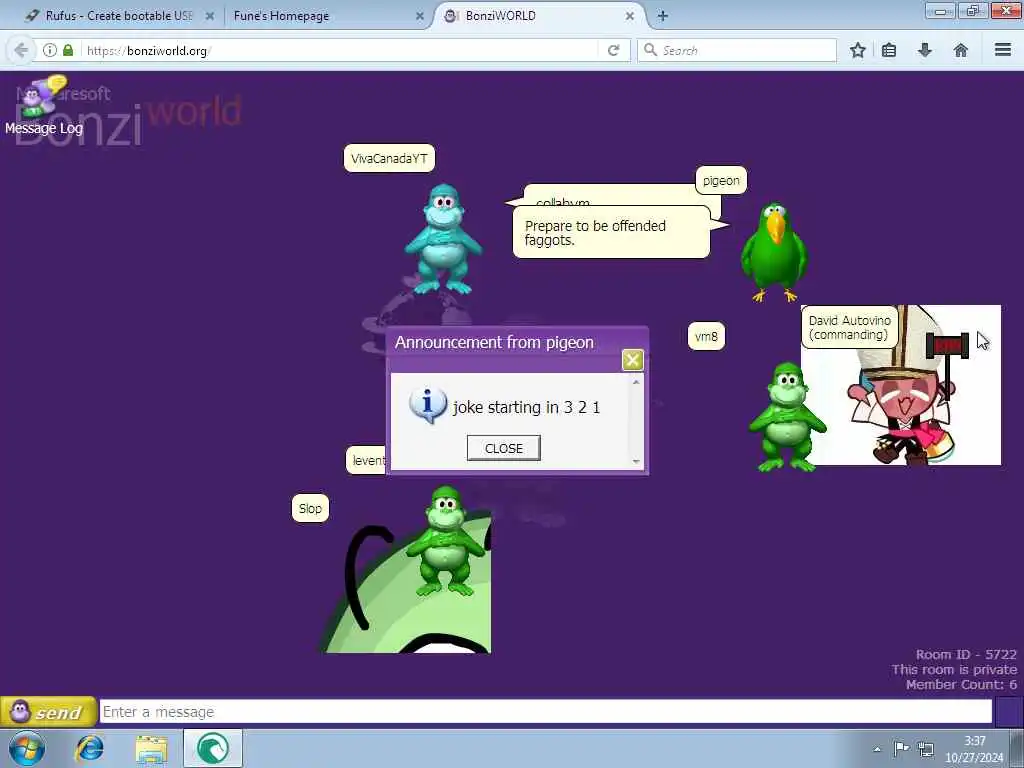Open the browser hamburger menu
This screenshot has width=1024, height=768.
[1002, 50]
